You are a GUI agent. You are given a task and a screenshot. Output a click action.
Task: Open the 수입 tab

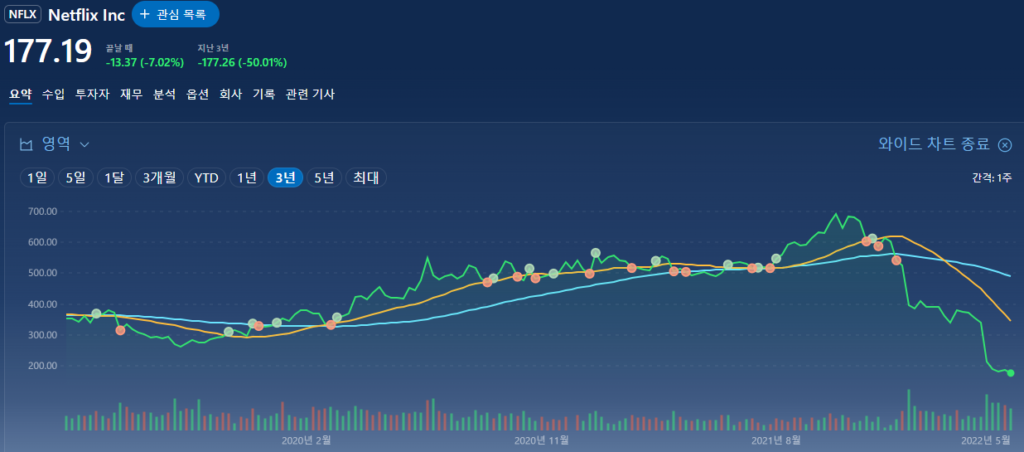click(53, 94)
